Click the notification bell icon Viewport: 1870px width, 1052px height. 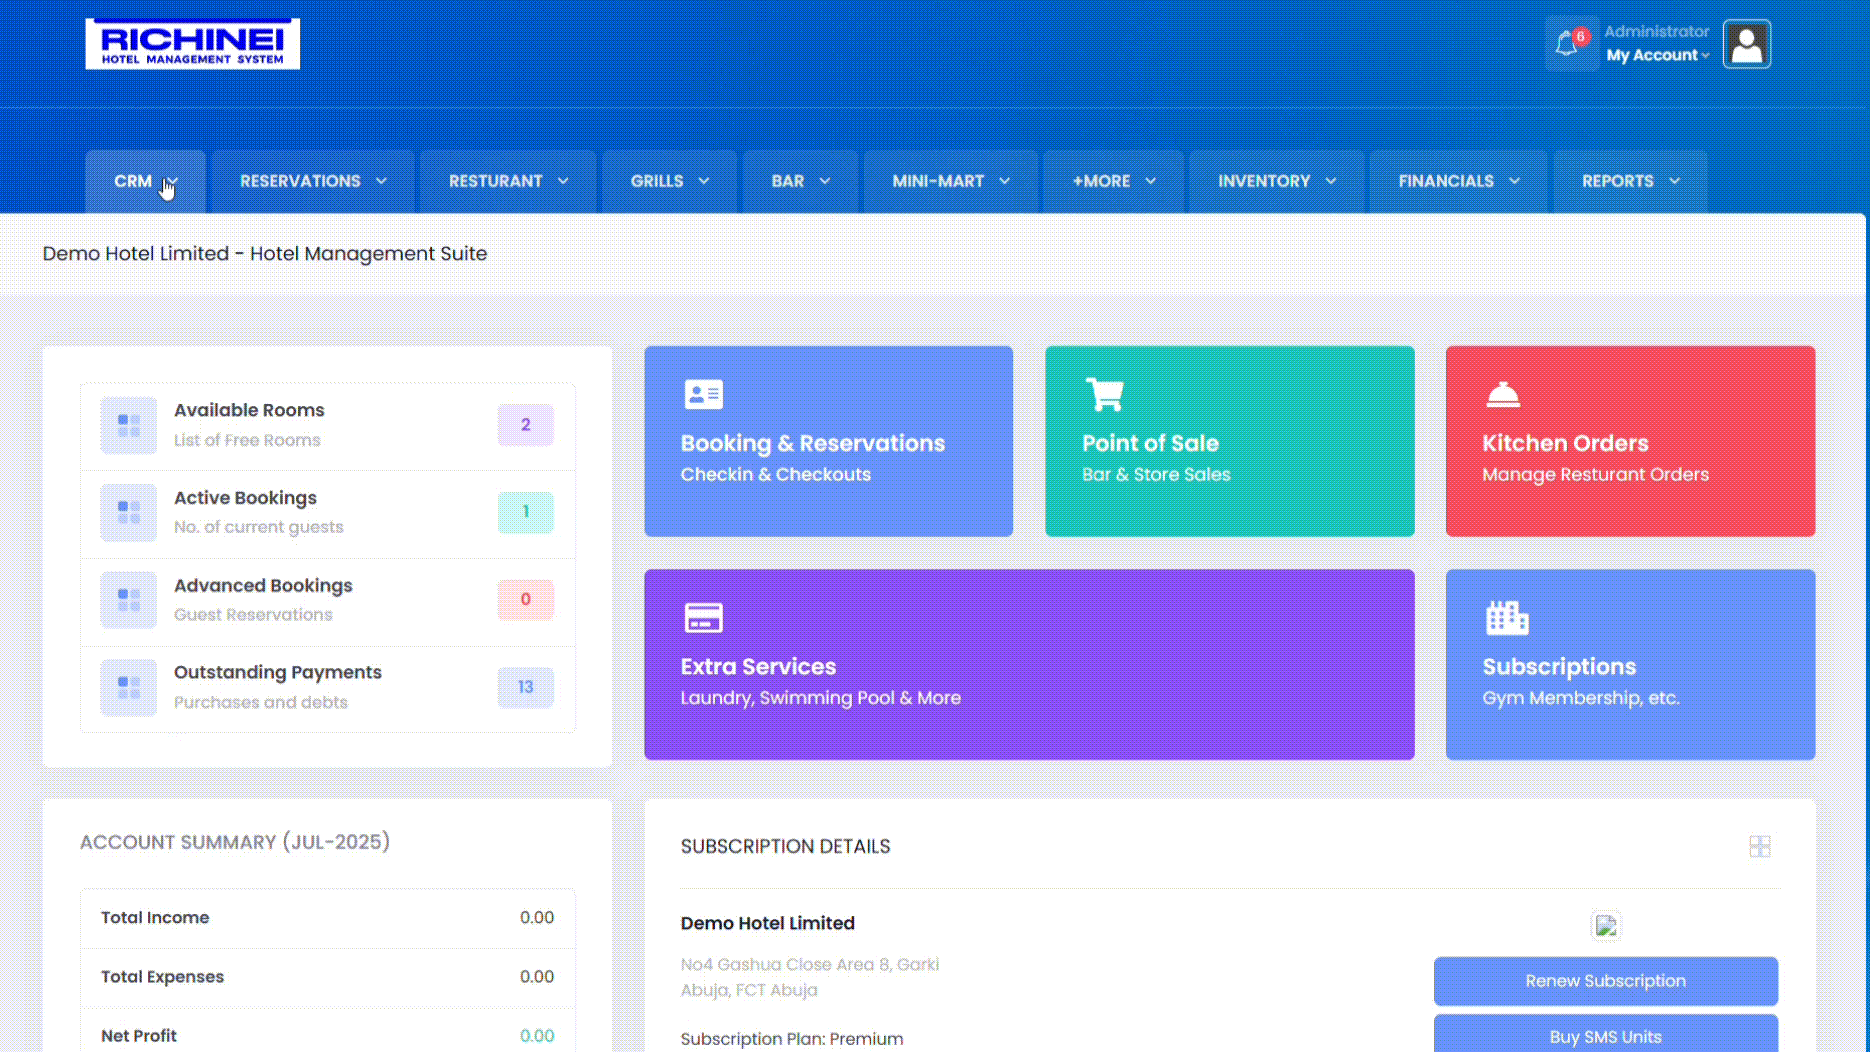point(1568,44)
